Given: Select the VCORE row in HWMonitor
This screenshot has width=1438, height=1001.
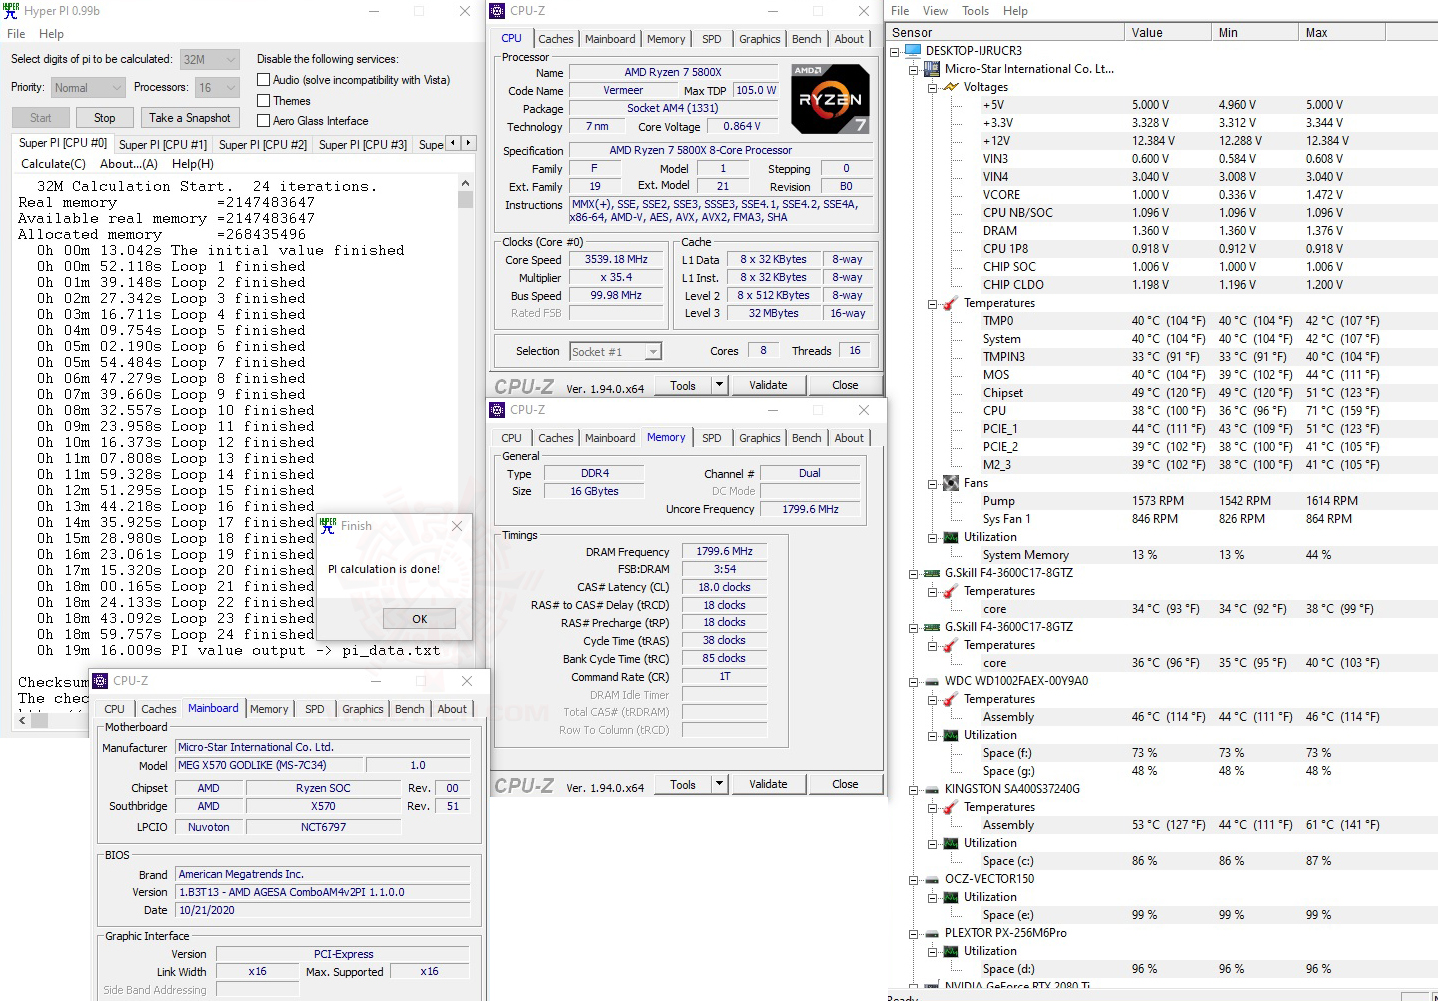Looking at the screenshot, I should click(x=1161, y=195).
